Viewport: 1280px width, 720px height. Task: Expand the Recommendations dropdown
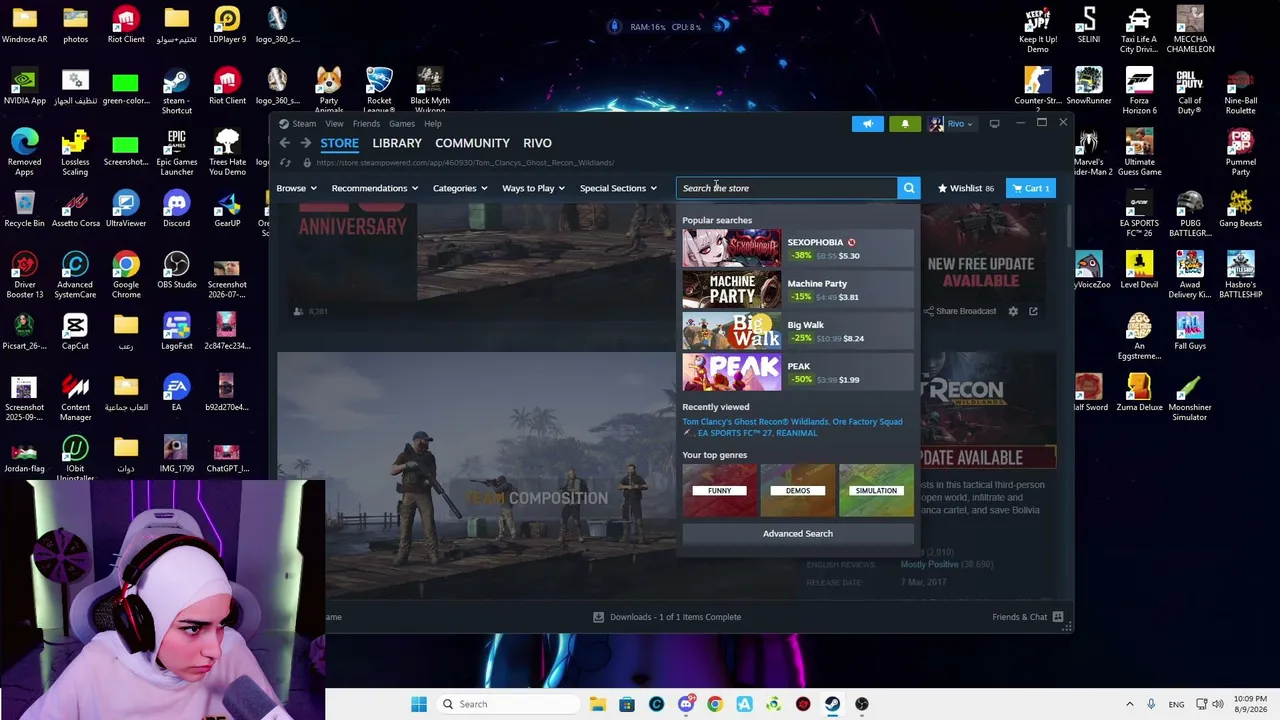(x=375, y=188)
